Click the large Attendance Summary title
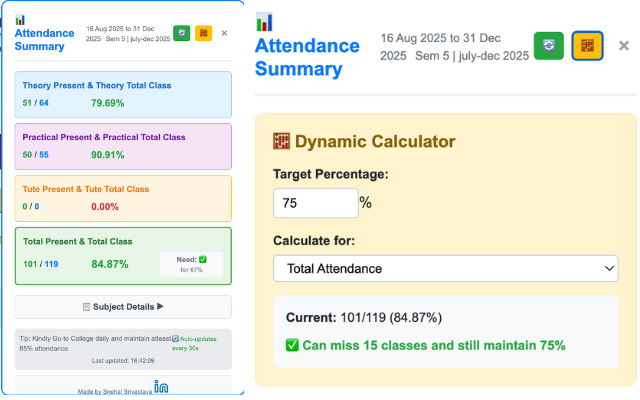Screen dimensions: 640x400 pos(307,57)
